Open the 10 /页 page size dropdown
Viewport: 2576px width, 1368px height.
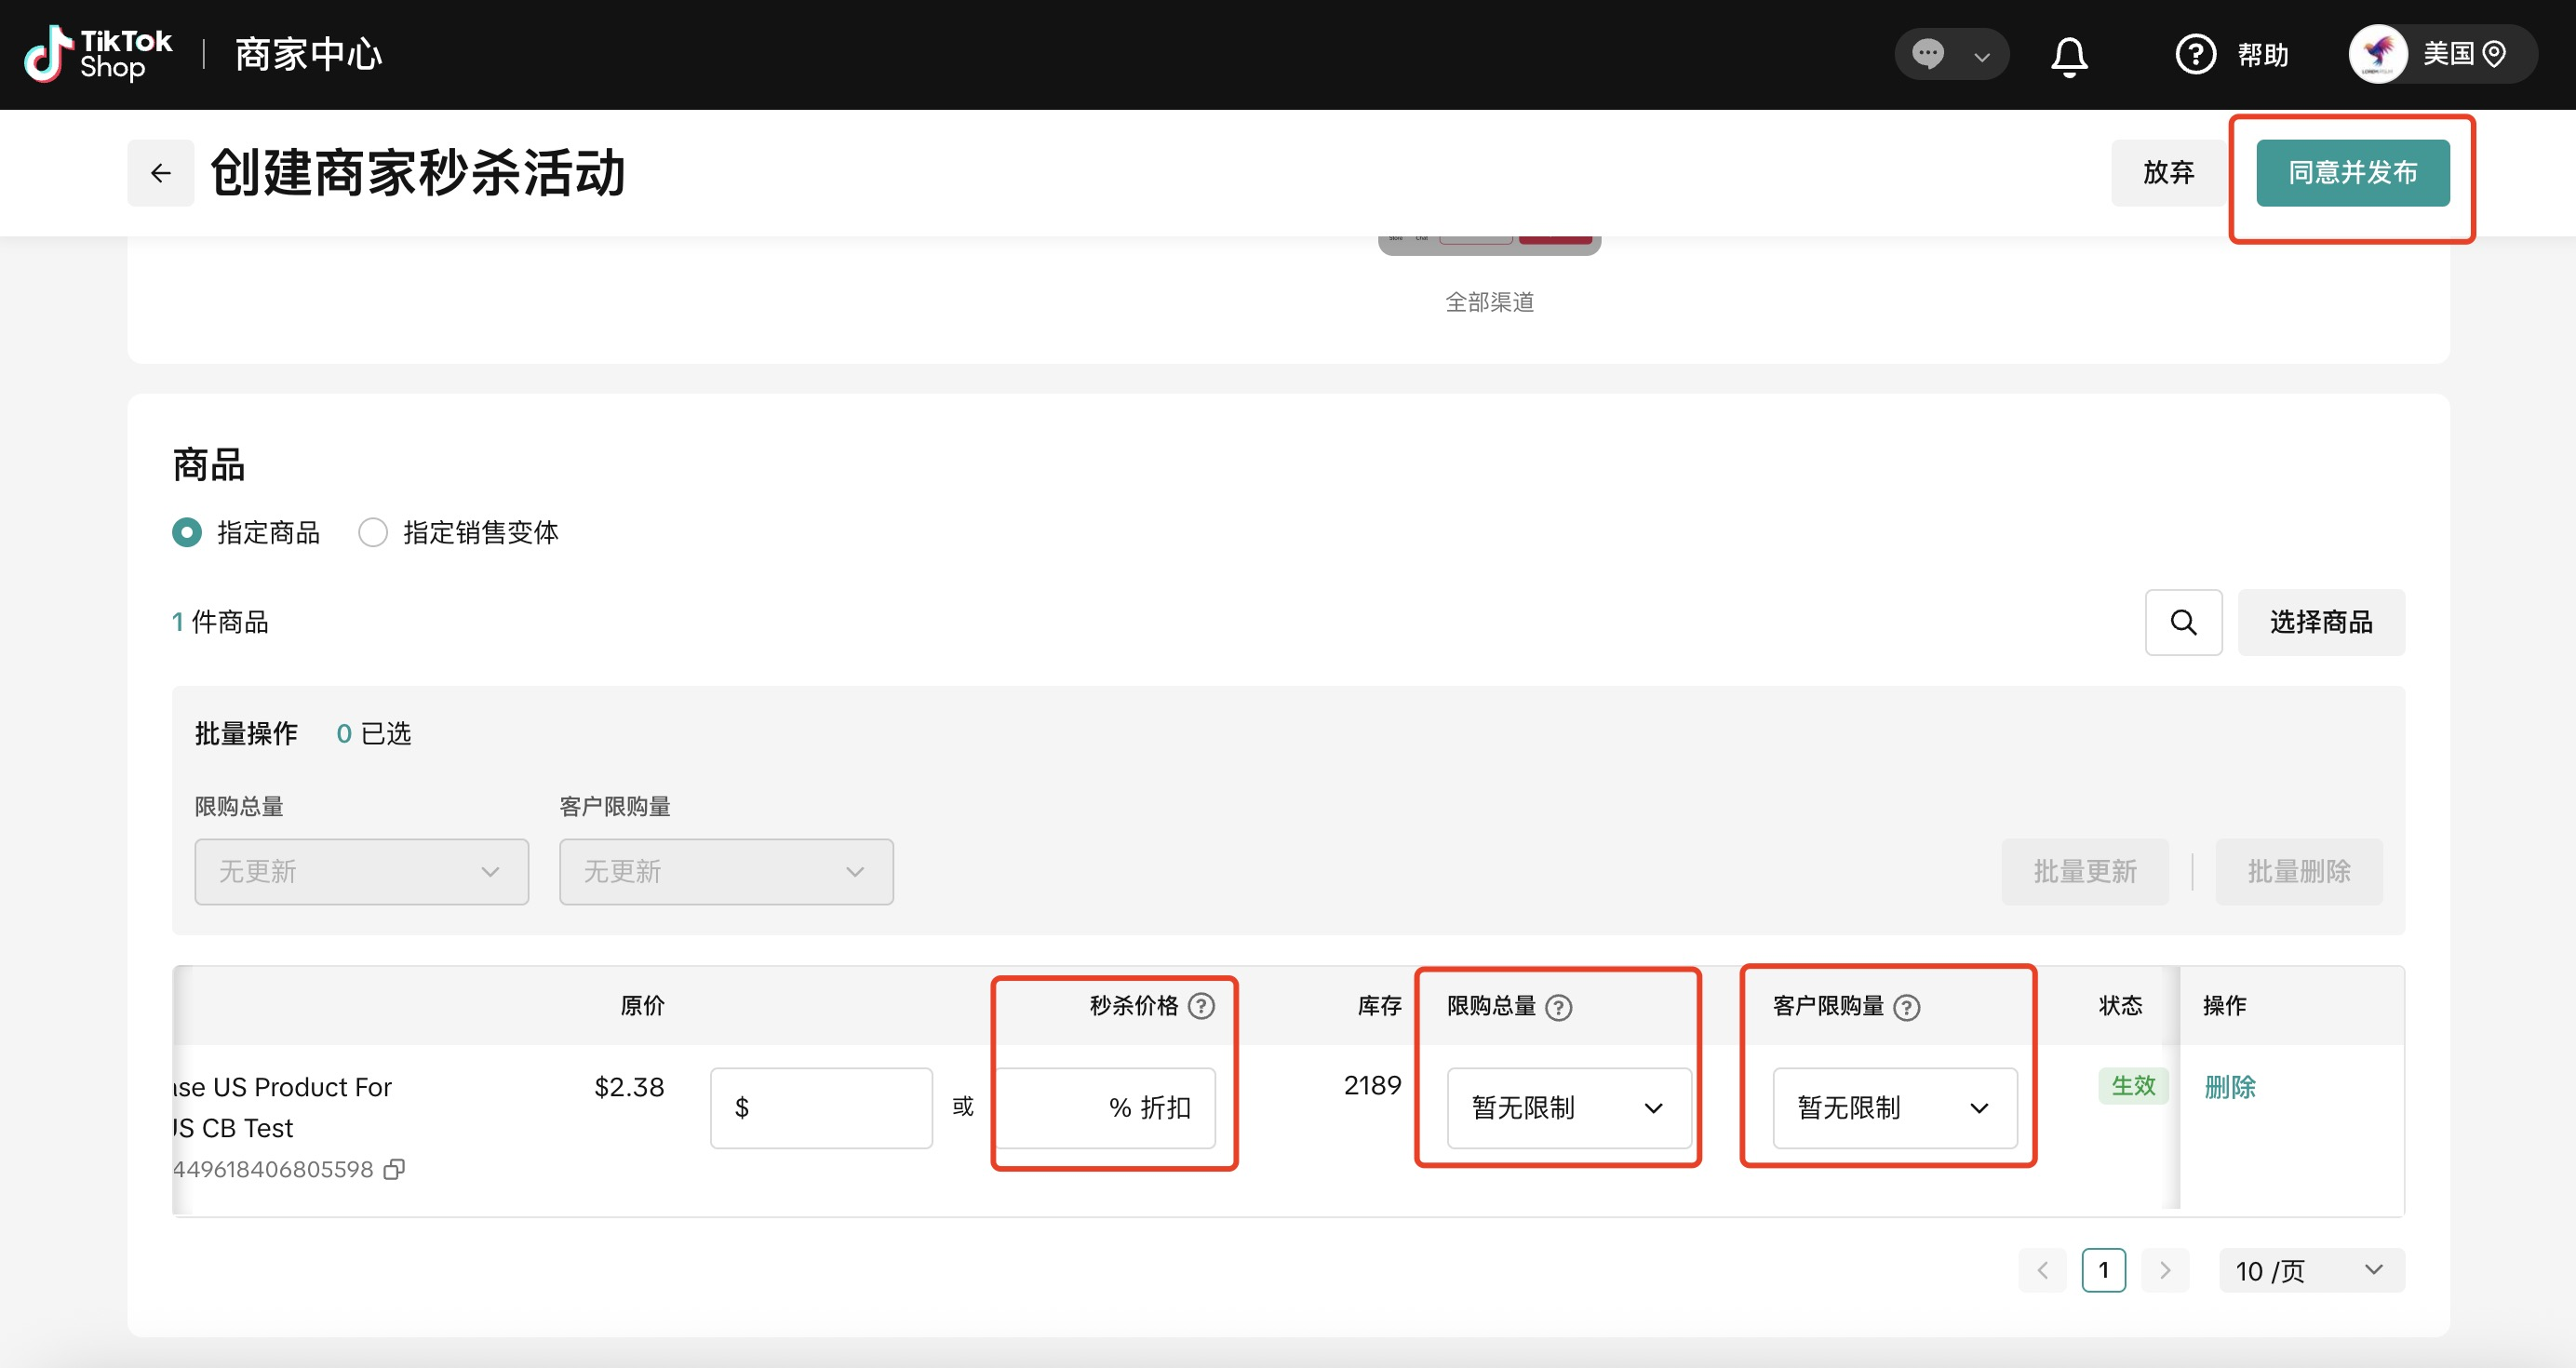tap(2310, 1270)
